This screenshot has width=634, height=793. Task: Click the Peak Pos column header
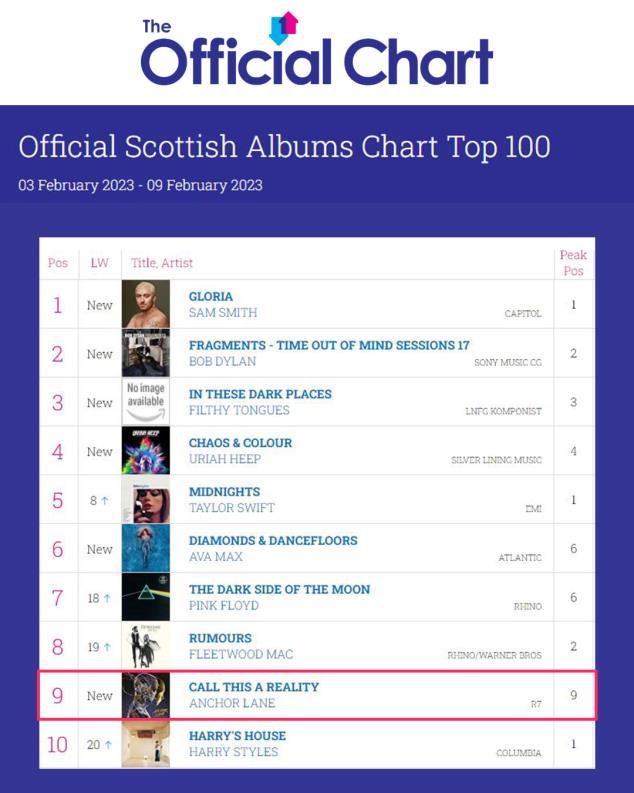point(573,262)
